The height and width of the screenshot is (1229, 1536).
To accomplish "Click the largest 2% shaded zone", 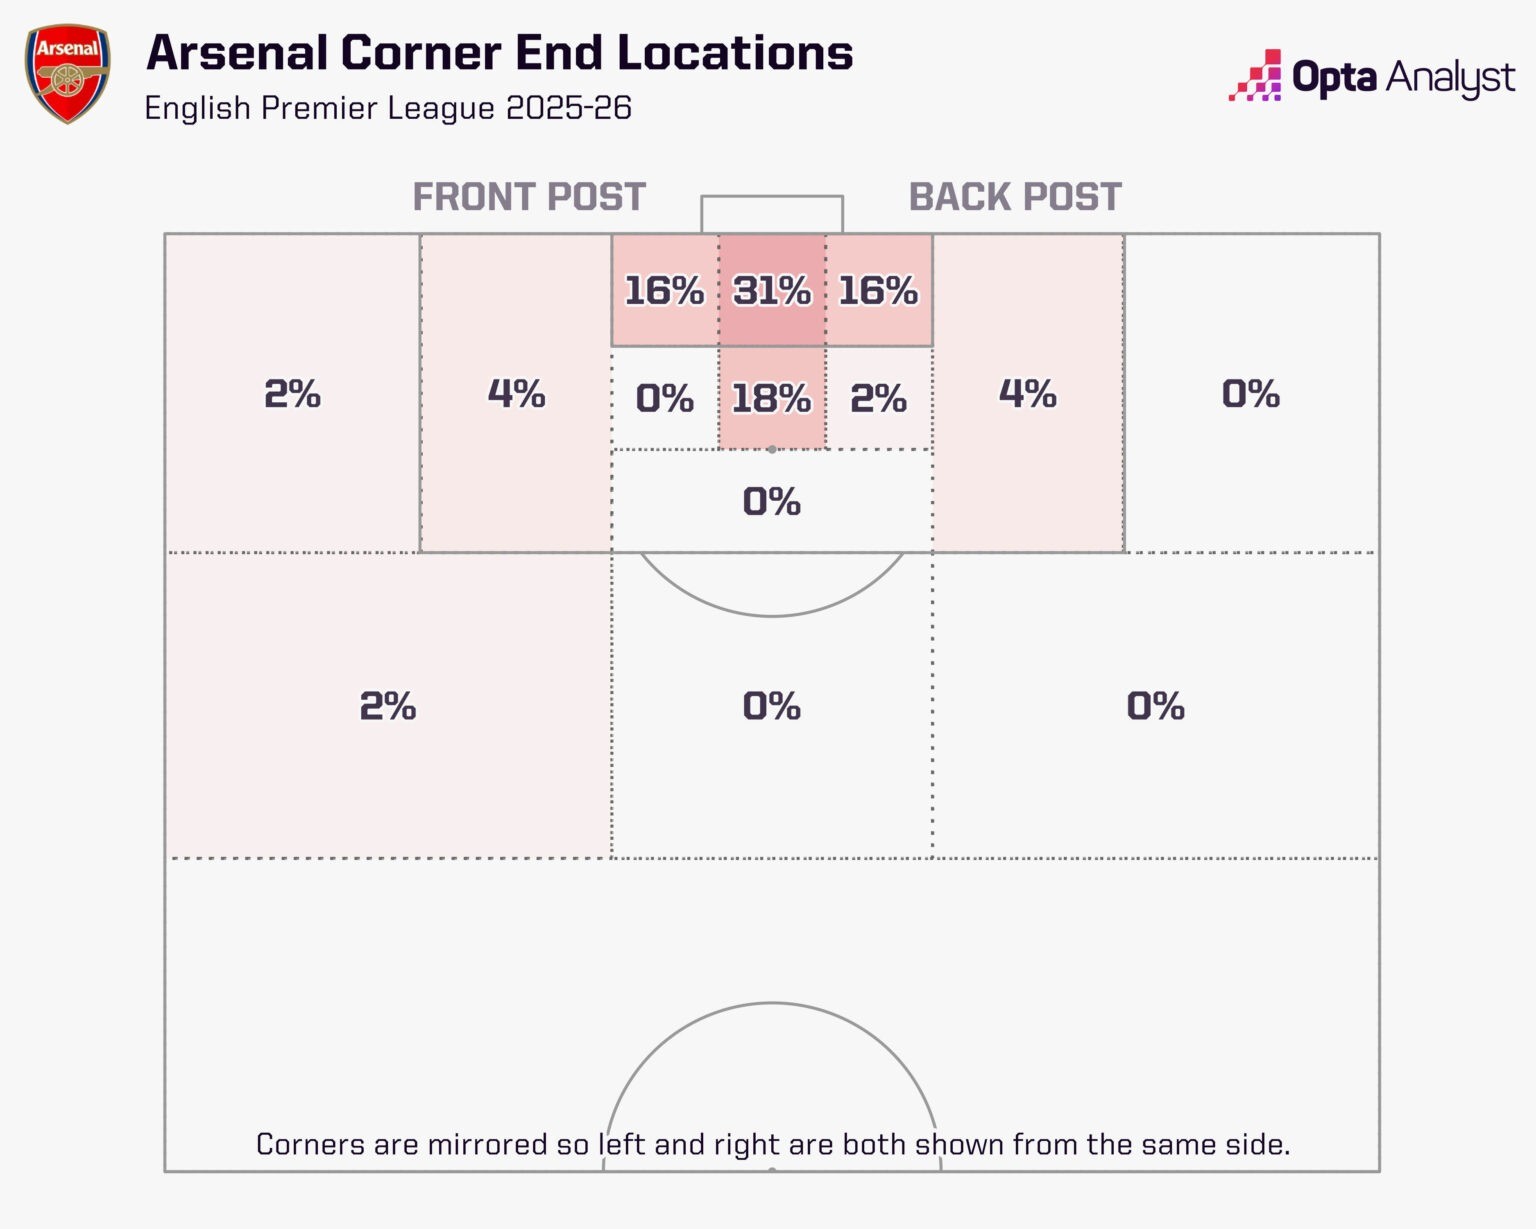I will click(388, 706).
